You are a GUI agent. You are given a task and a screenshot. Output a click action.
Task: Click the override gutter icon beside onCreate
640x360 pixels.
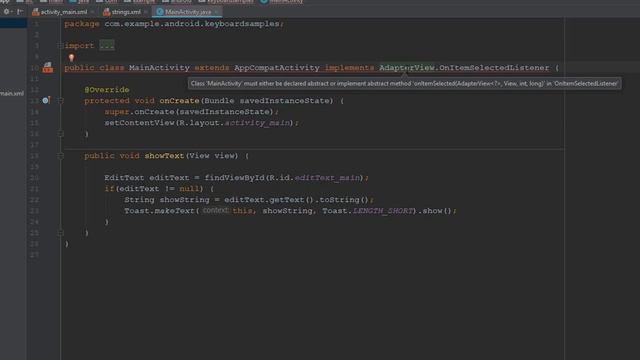[46, 100]
